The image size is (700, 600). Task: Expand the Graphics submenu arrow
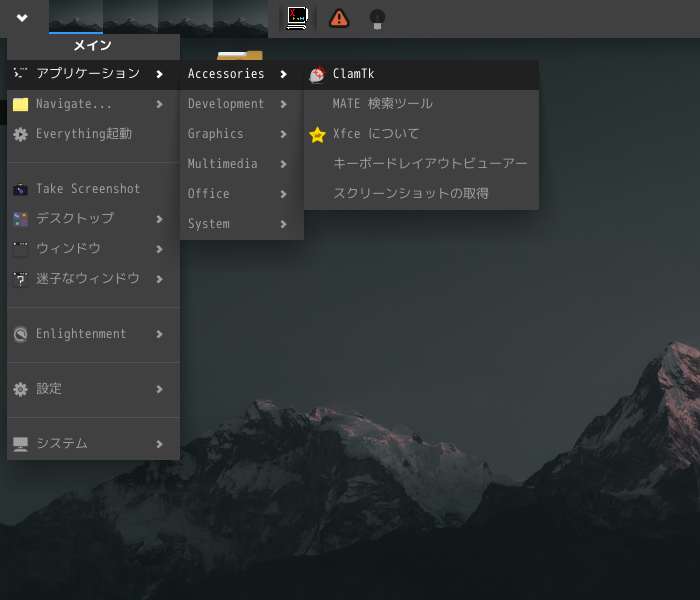pyautogui.click(x=283, y=134)
